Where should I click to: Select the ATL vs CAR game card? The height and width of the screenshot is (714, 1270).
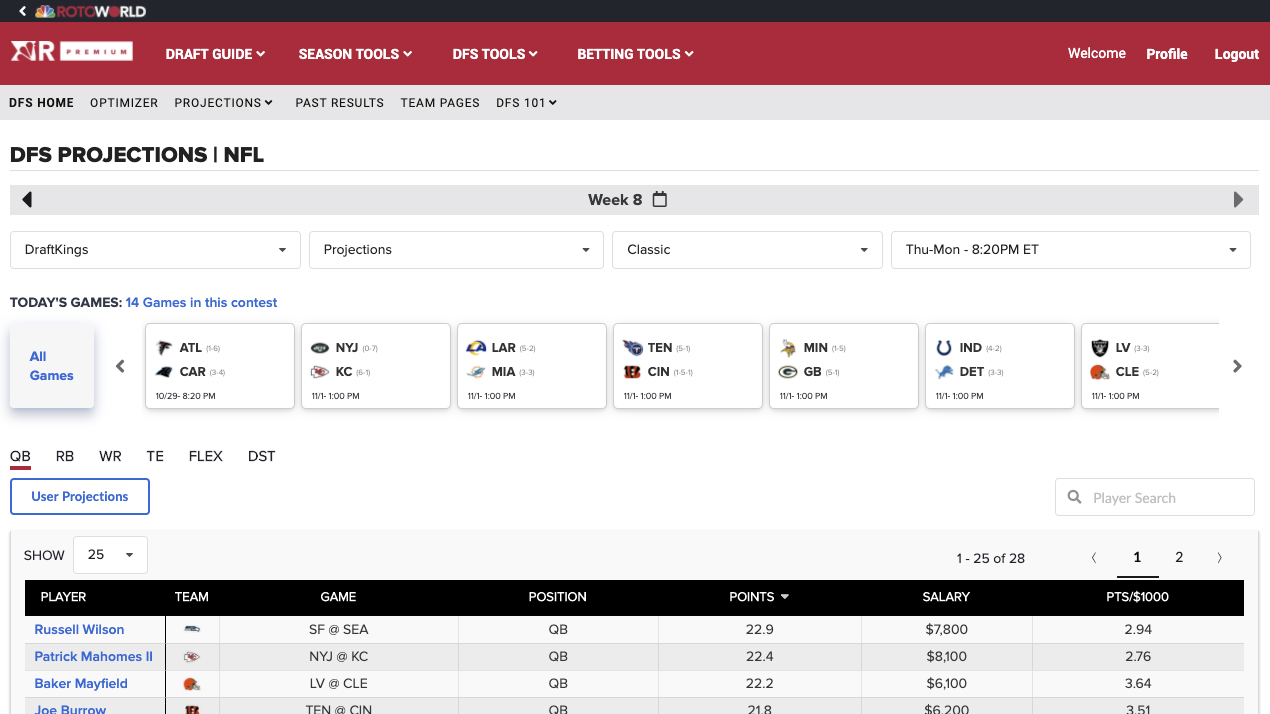click(x=220, y=366)
